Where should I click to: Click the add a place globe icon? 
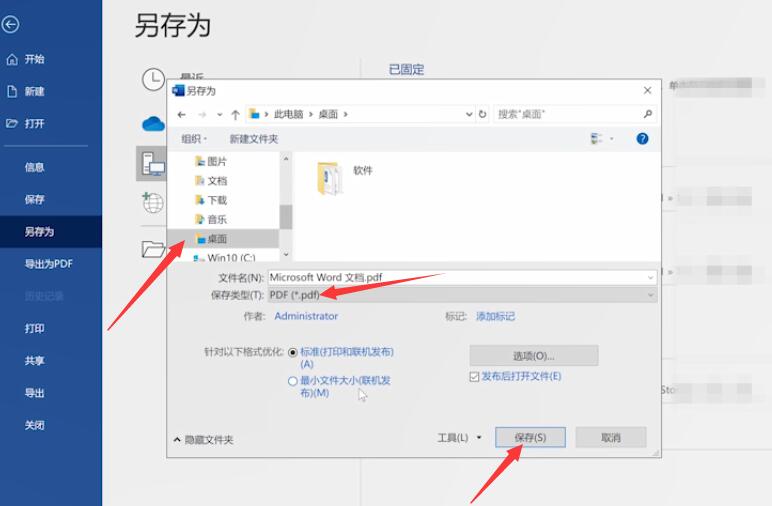pos(153,202)
